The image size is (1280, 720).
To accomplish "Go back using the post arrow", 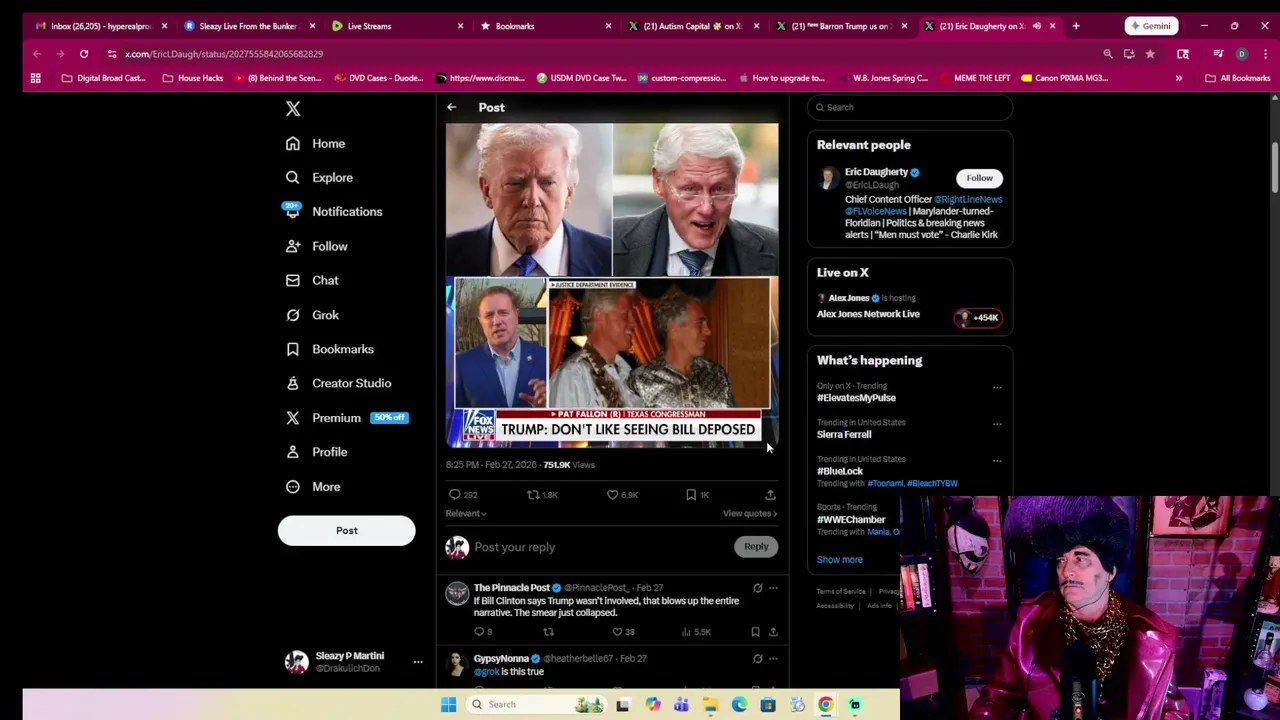I will pyautogui.click(x=451, y=107).
